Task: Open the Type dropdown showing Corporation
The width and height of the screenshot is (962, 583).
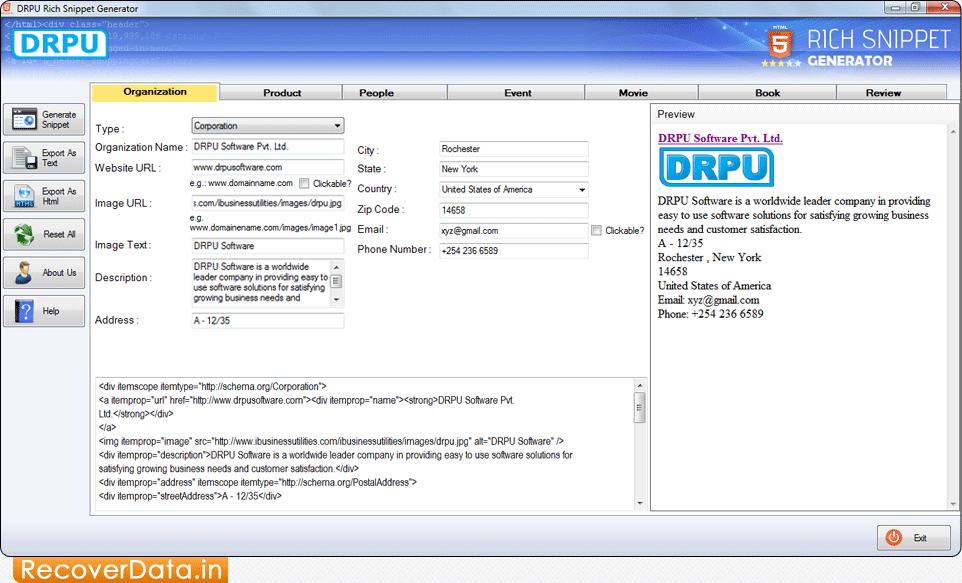Action: point(267,126)
